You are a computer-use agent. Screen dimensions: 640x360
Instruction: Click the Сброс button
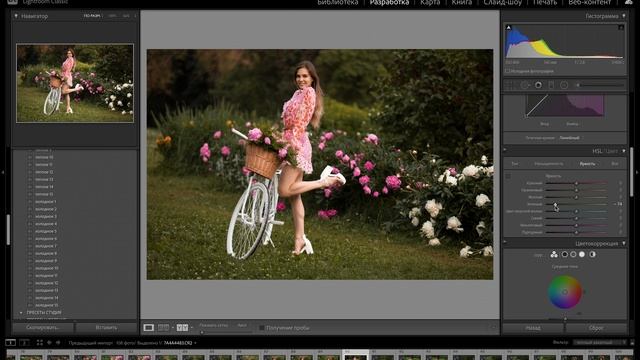point(596,328)
